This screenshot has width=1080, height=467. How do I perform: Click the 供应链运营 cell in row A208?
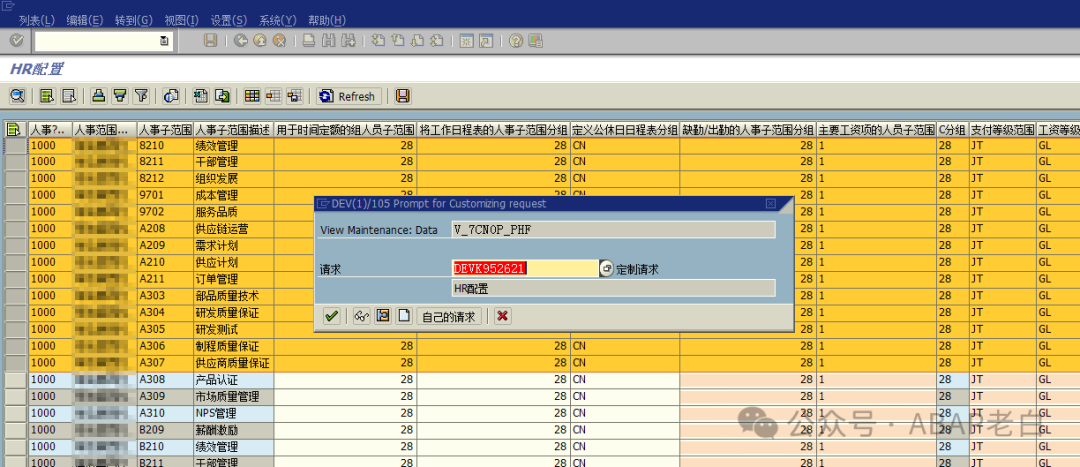click(233, 229)
